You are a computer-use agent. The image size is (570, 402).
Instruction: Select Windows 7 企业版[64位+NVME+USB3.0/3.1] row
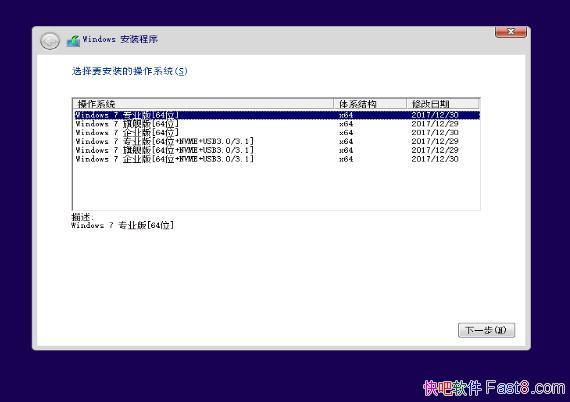(277, 159)
